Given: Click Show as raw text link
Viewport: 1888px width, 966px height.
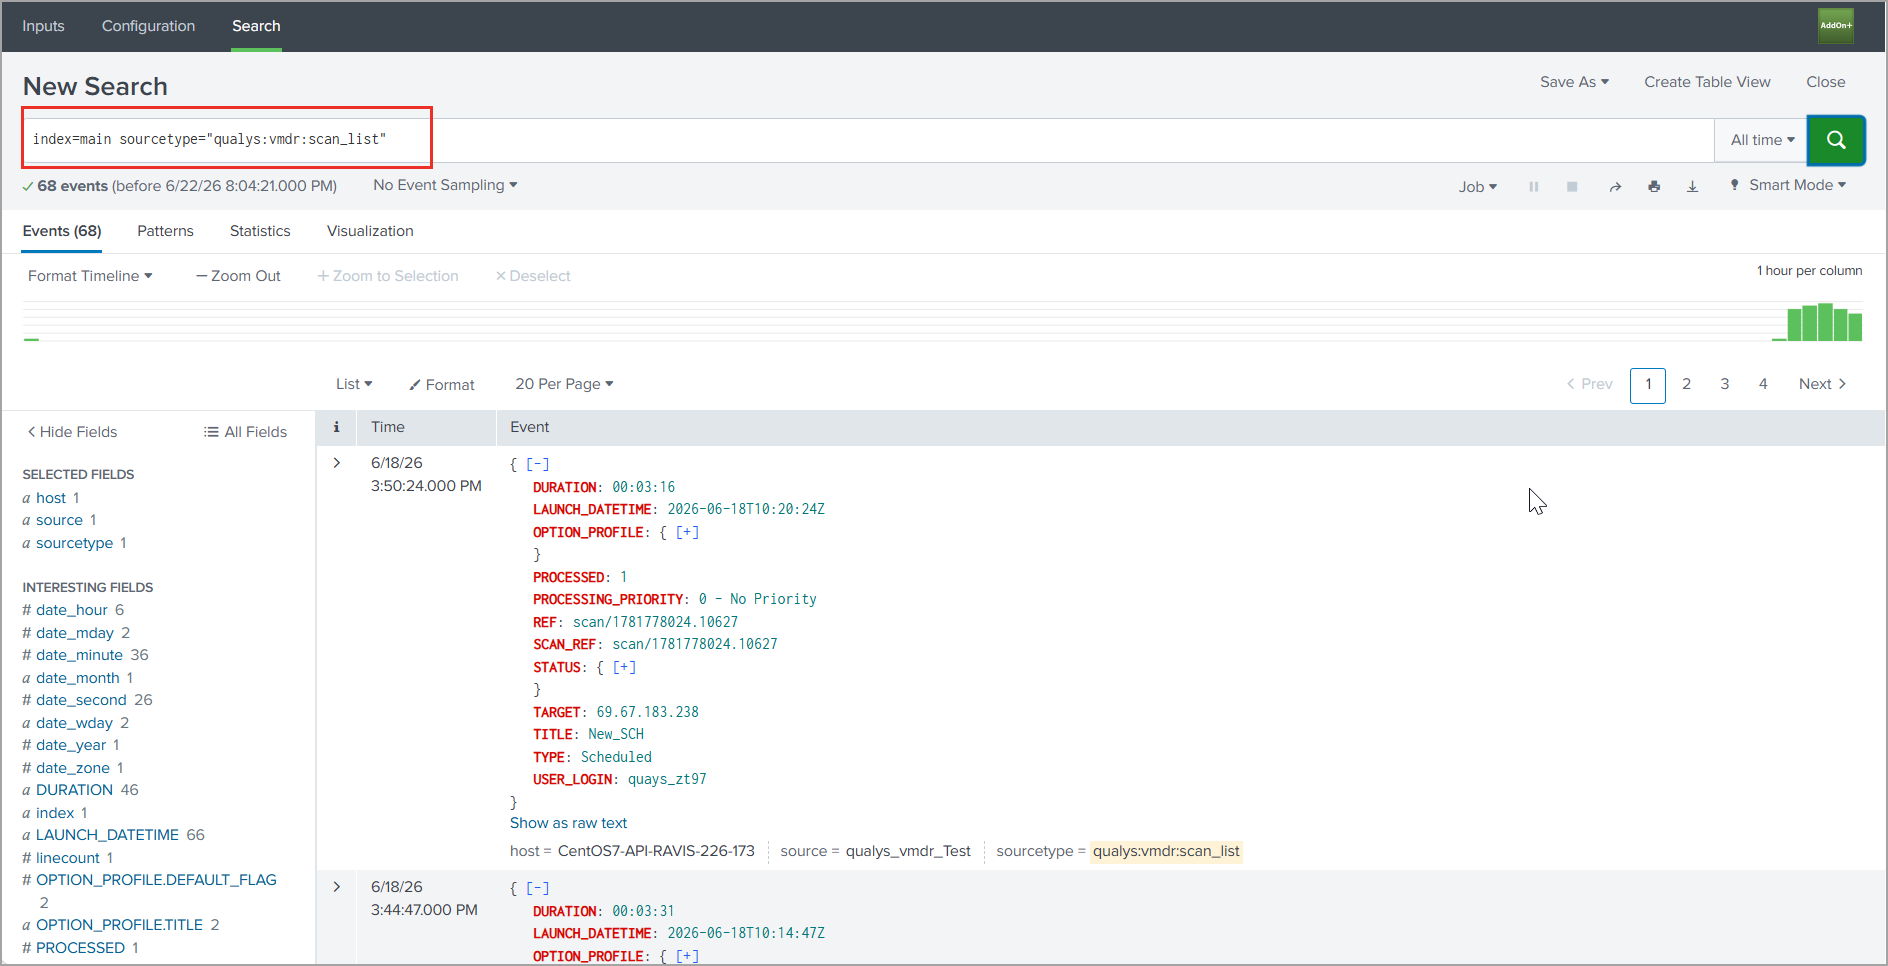Looking at the screenshot, I should pos(568,823).
